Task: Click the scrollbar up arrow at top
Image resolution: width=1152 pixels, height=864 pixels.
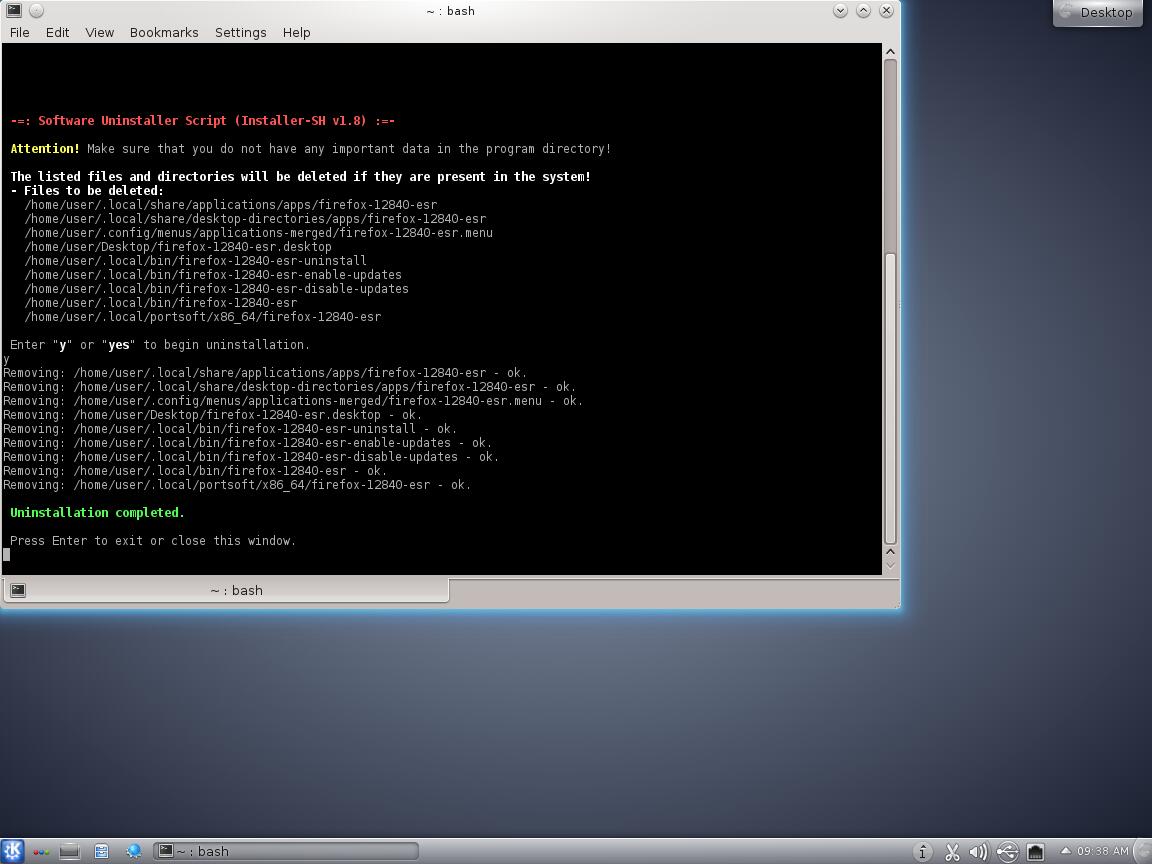Action: coord(890,51)
